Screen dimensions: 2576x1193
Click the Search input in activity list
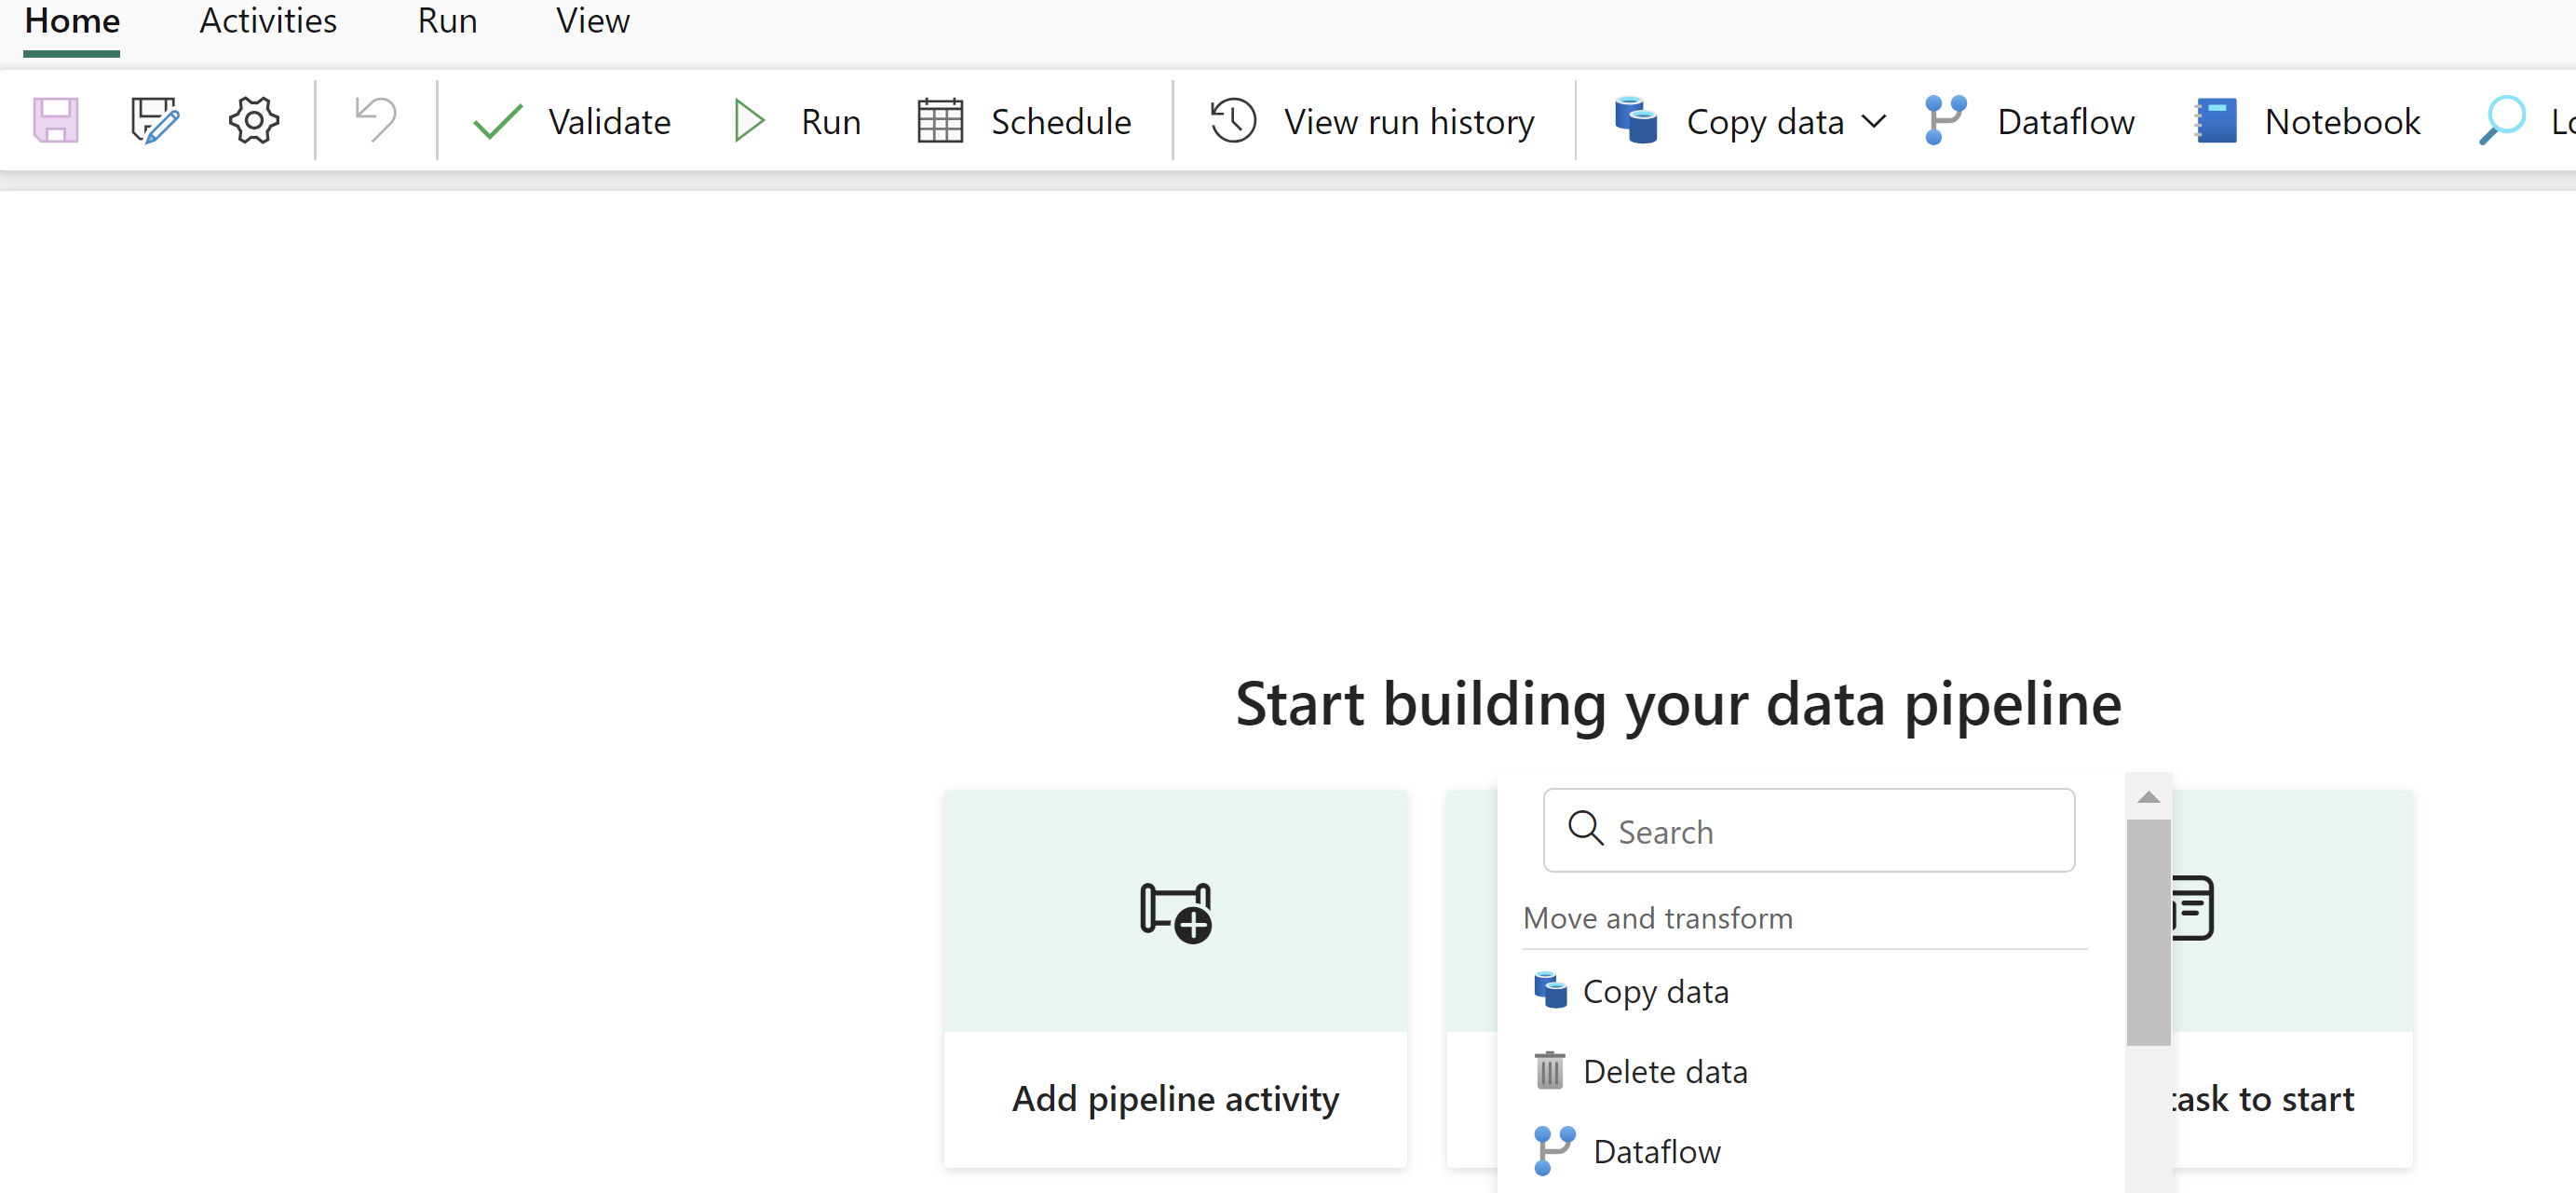coord(1808,830)
